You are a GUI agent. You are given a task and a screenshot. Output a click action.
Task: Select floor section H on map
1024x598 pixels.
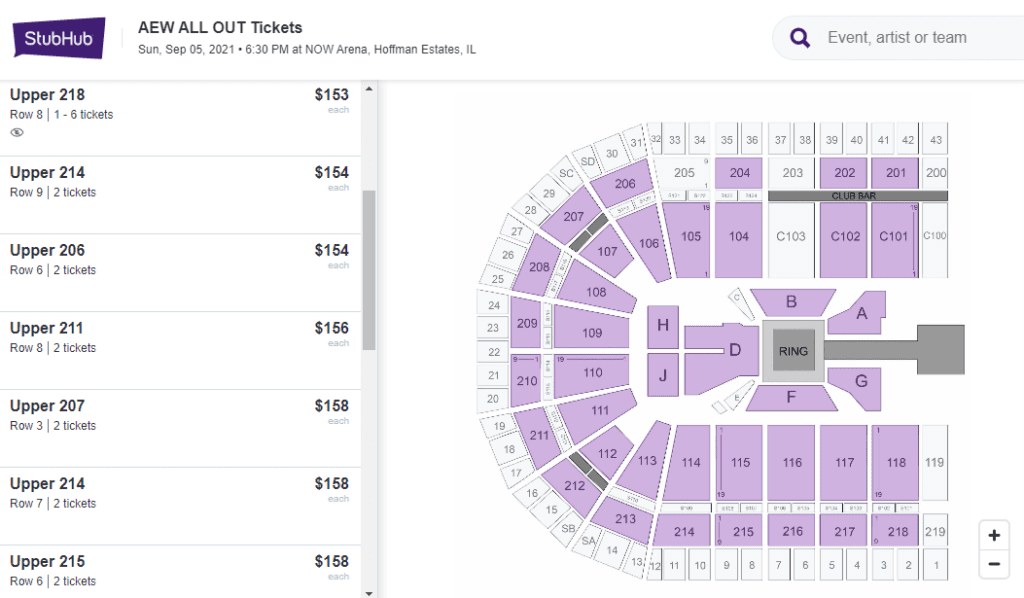click(x=663, y=326)
